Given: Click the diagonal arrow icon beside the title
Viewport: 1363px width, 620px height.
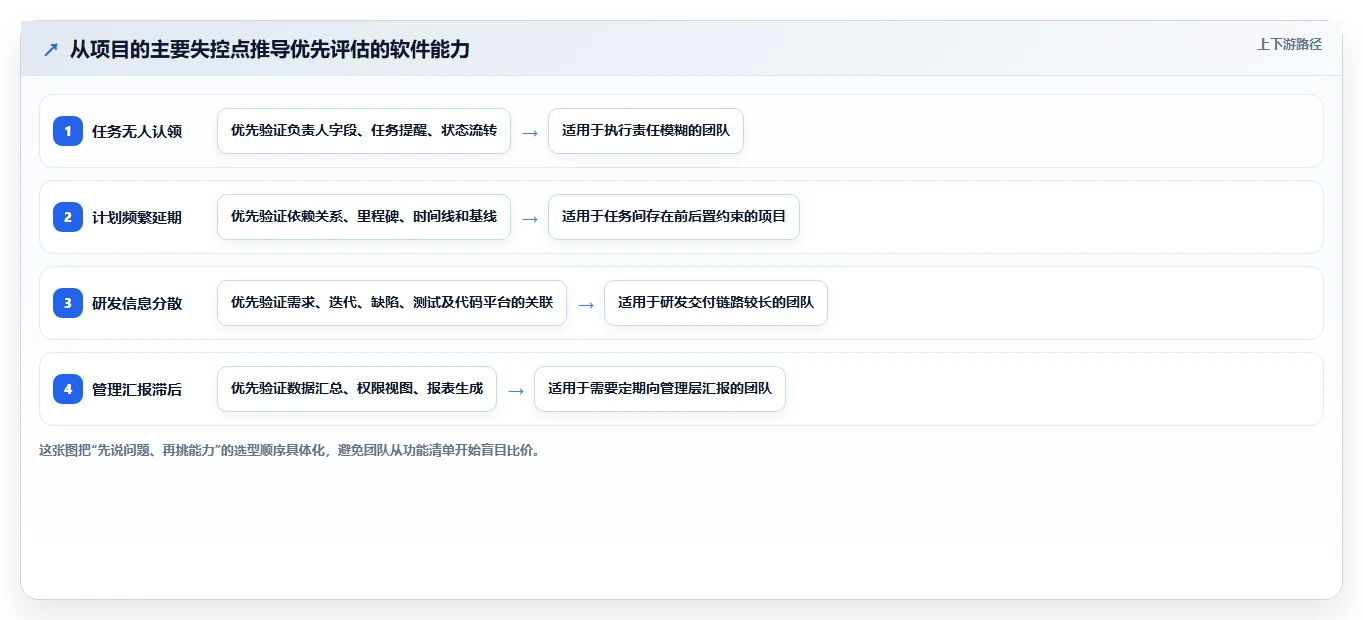Looking at the screenshot, I should pyautogui.click(x=51, y=49).
